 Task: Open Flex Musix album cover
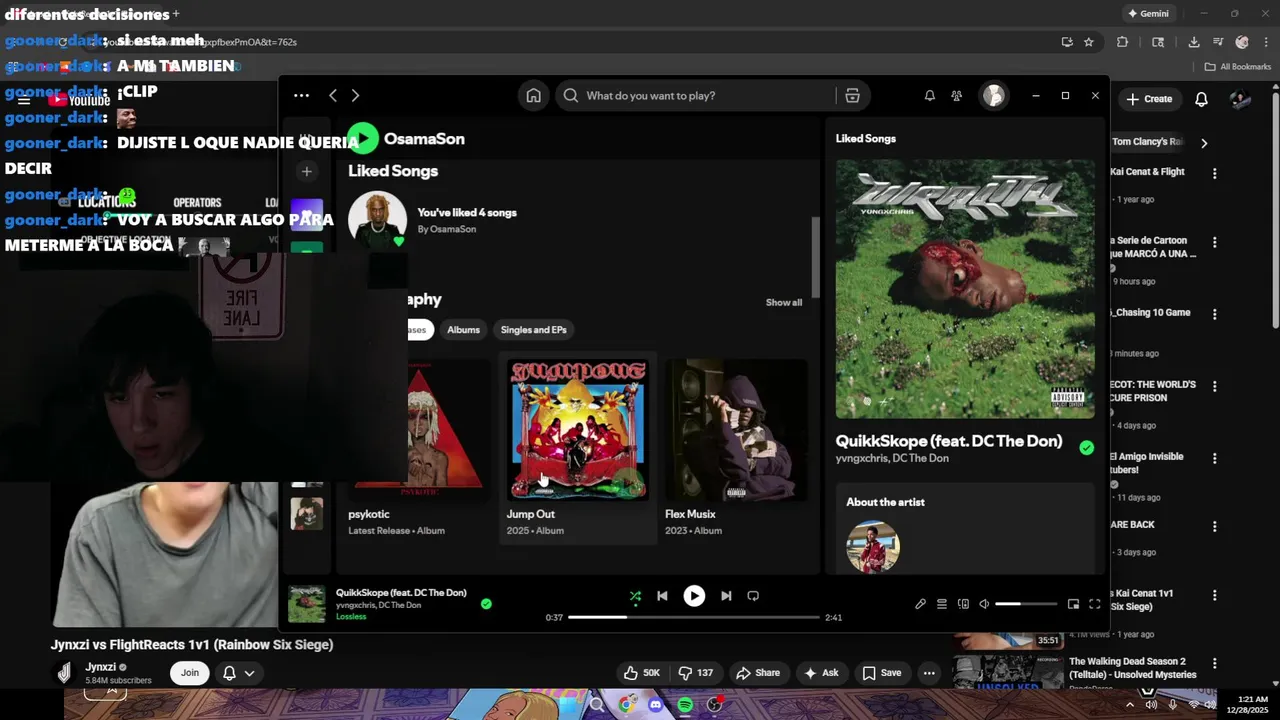(736, 430)
